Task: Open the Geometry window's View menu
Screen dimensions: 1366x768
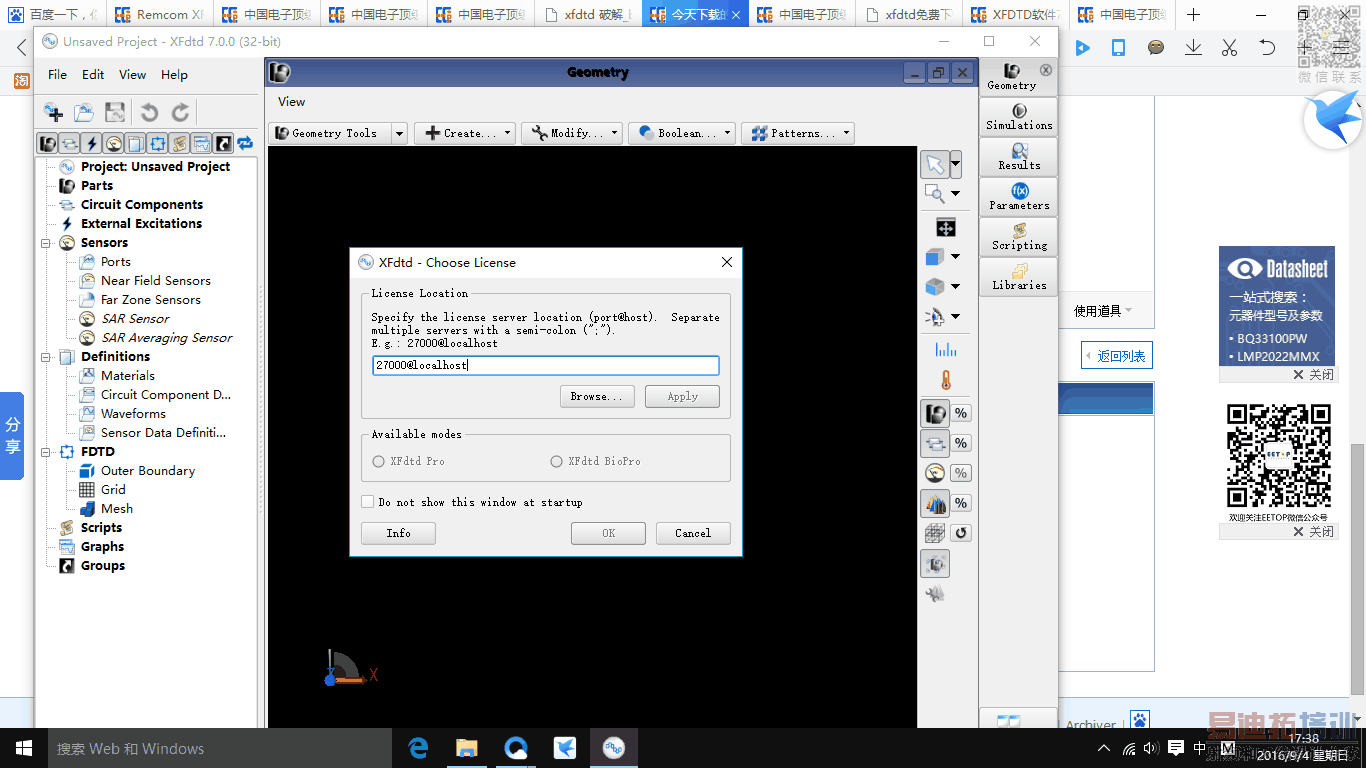Action: (292, 101)
